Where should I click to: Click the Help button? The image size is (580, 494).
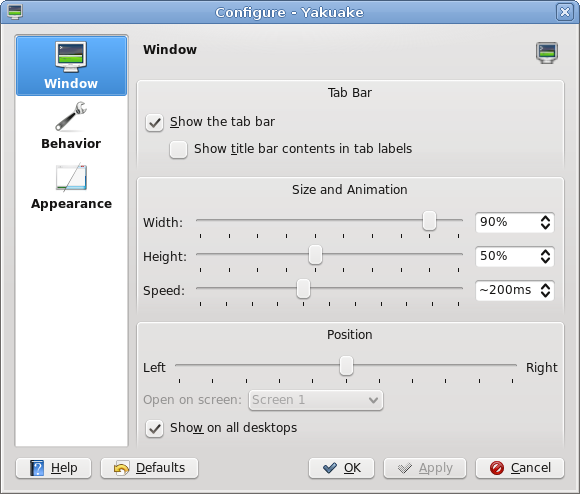53,468
